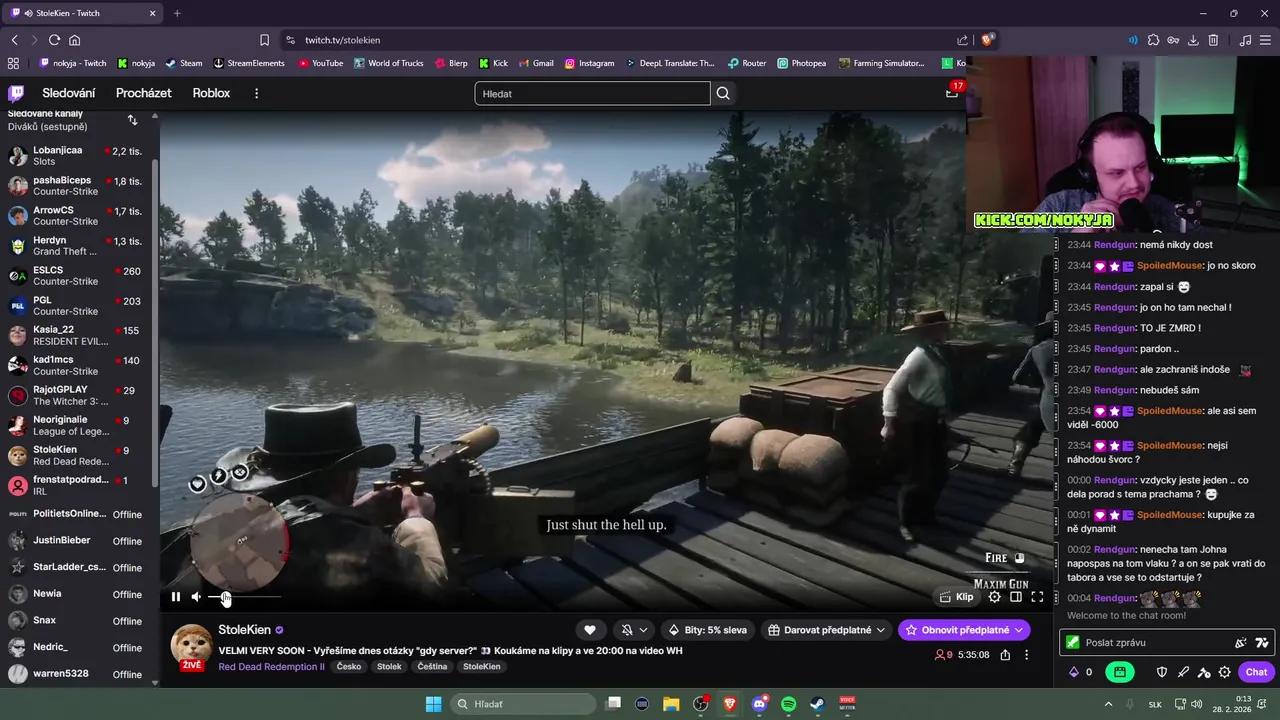Open sword mod tools icon in chat
The height and width of the screenshot is (720, 1280).
click(1183, 672)
